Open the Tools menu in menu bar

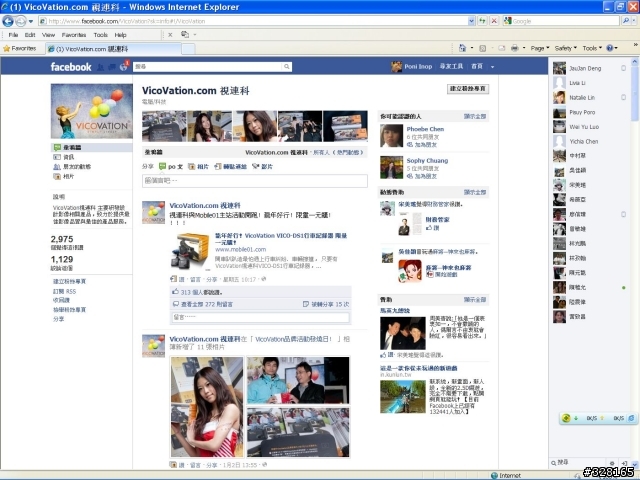(x=100, y=35)
